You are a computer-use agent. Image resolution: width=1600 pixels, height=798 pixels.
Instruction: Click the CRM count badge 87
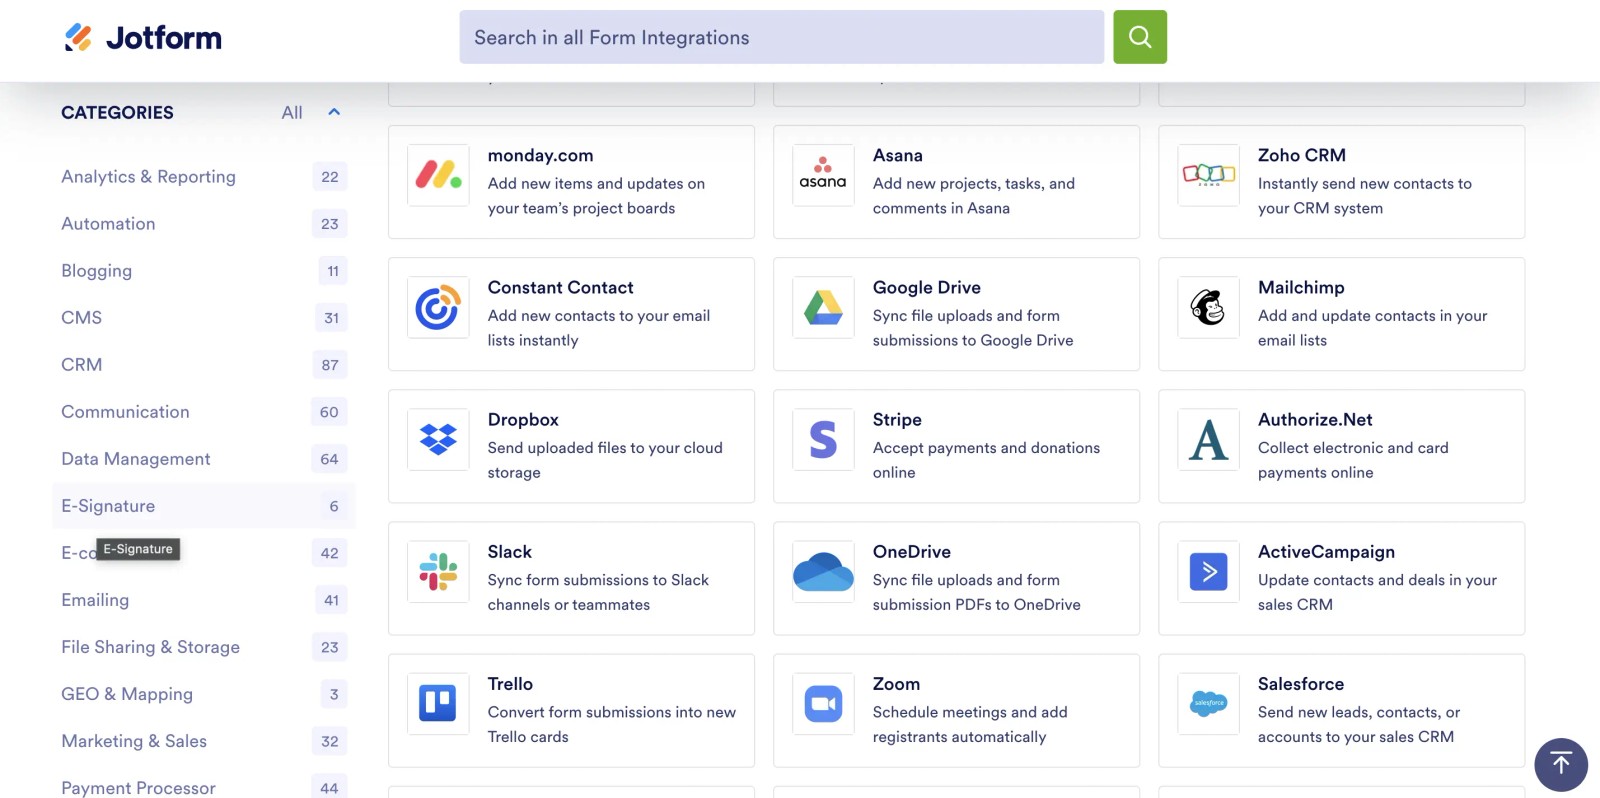(330, 365)
